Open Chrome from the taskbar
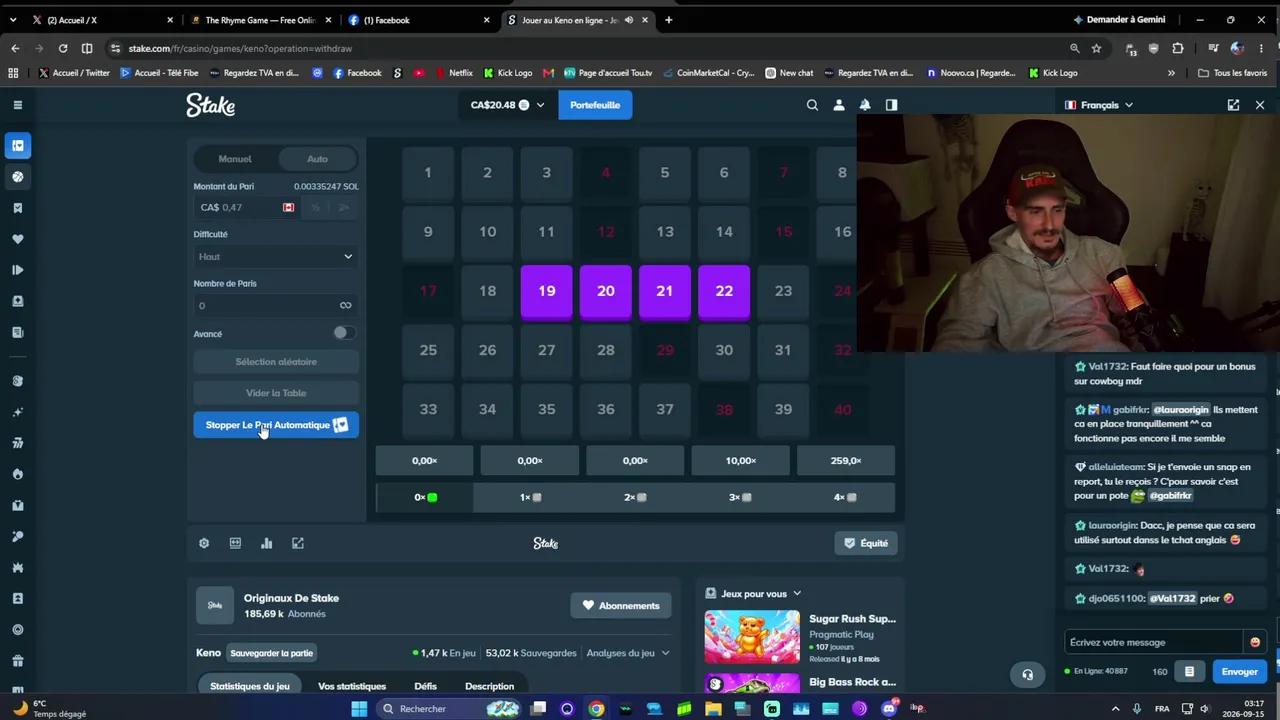The width and height of the screenshot is (1280, 720). click(596, 709)
